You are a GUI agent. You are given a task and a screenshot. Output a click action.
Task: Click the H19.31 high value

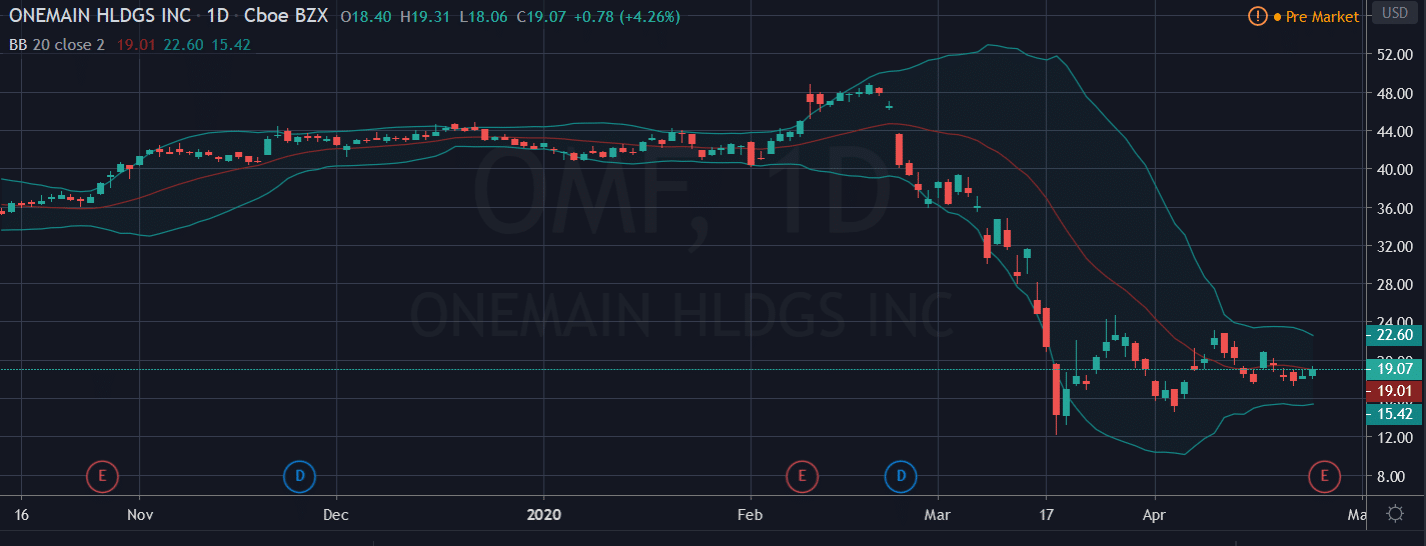[x=425, y=17]
